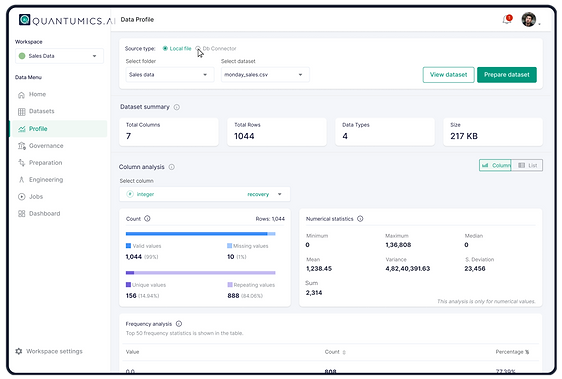
Task: Switch to List view
Action: [527, 165]
